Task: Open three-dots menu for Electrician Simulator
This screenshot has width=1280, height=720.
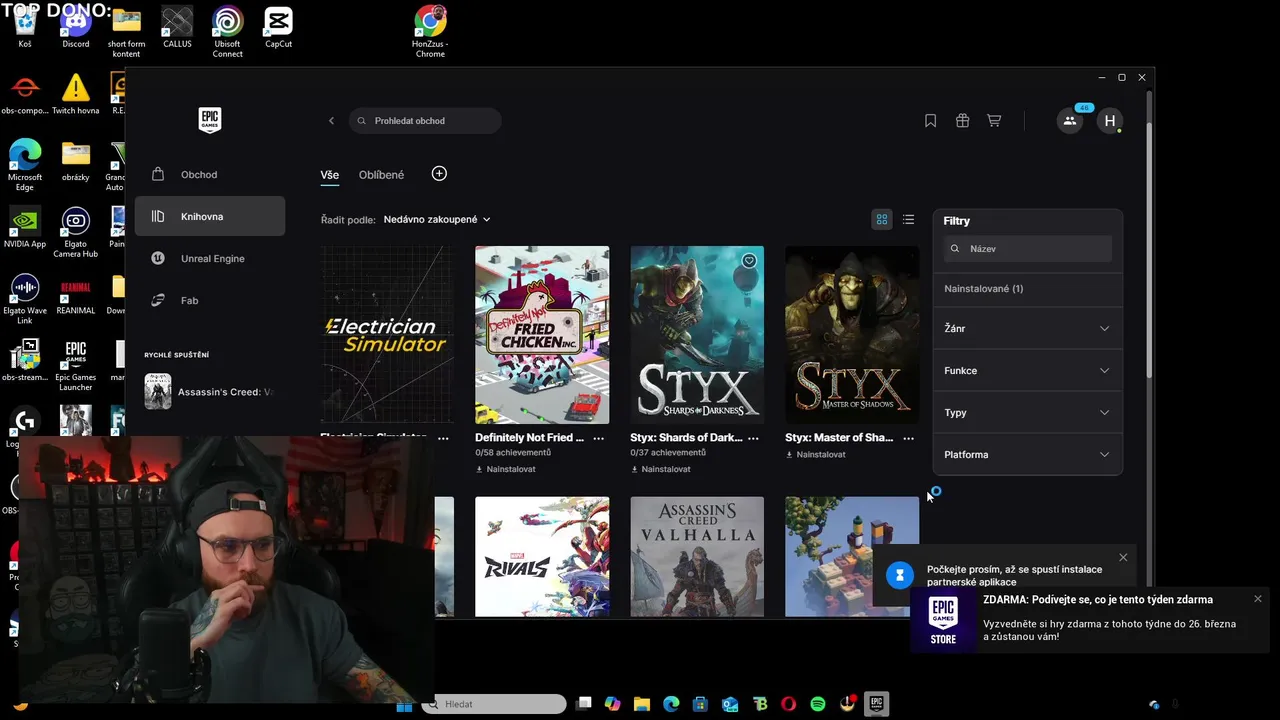Action: pos(443,438)
